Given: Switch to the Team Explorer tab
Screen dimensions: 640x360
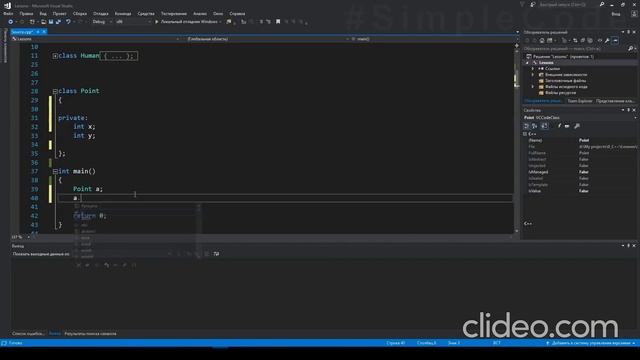Looking at the screenshot, I should 580,101.
